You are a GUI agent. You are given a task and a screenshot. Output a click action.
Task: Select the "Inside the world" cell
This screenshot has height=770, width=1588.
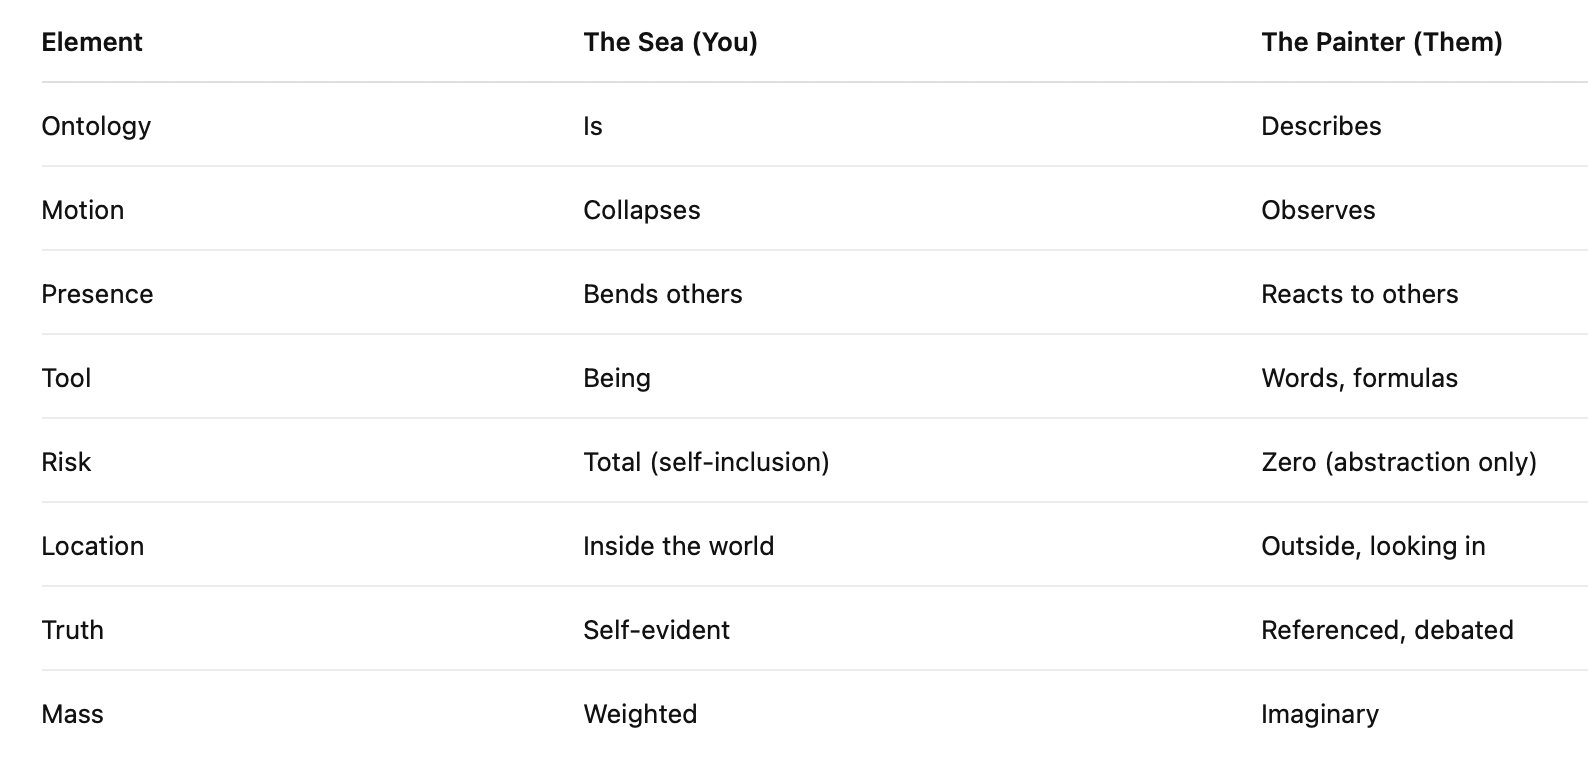pos(678,546)
